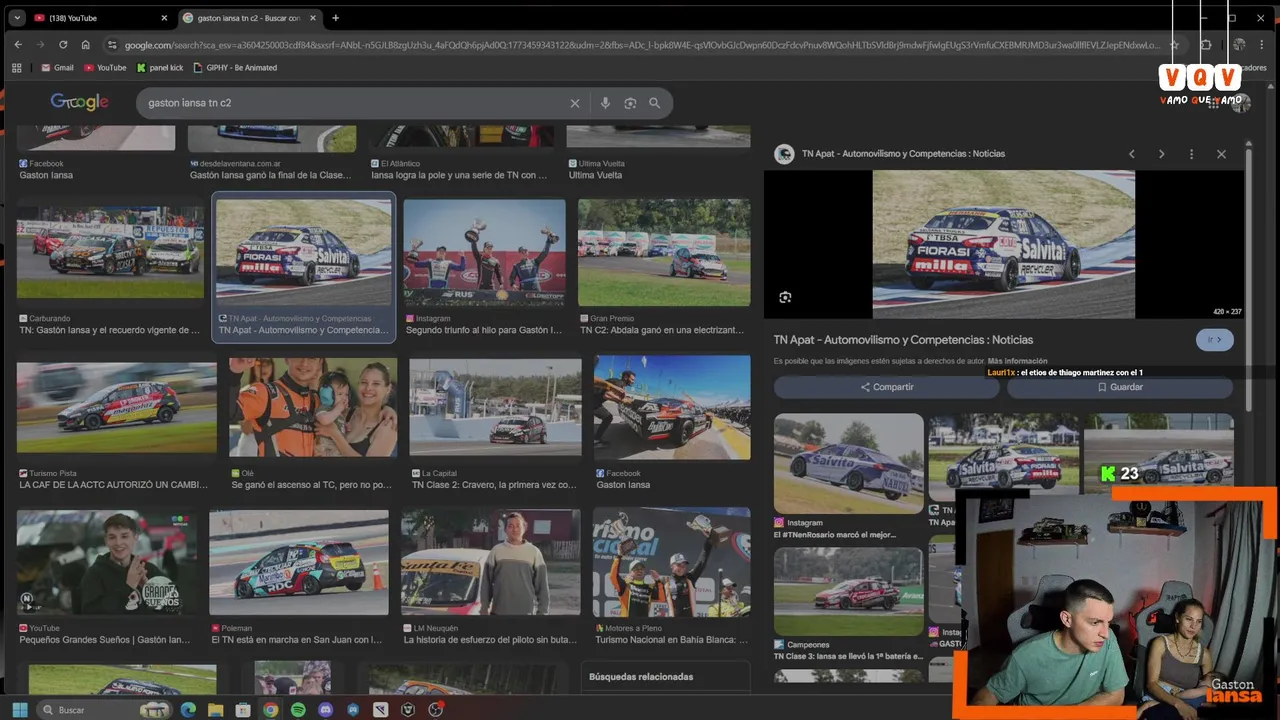Reload the current page

pos(63,45)
